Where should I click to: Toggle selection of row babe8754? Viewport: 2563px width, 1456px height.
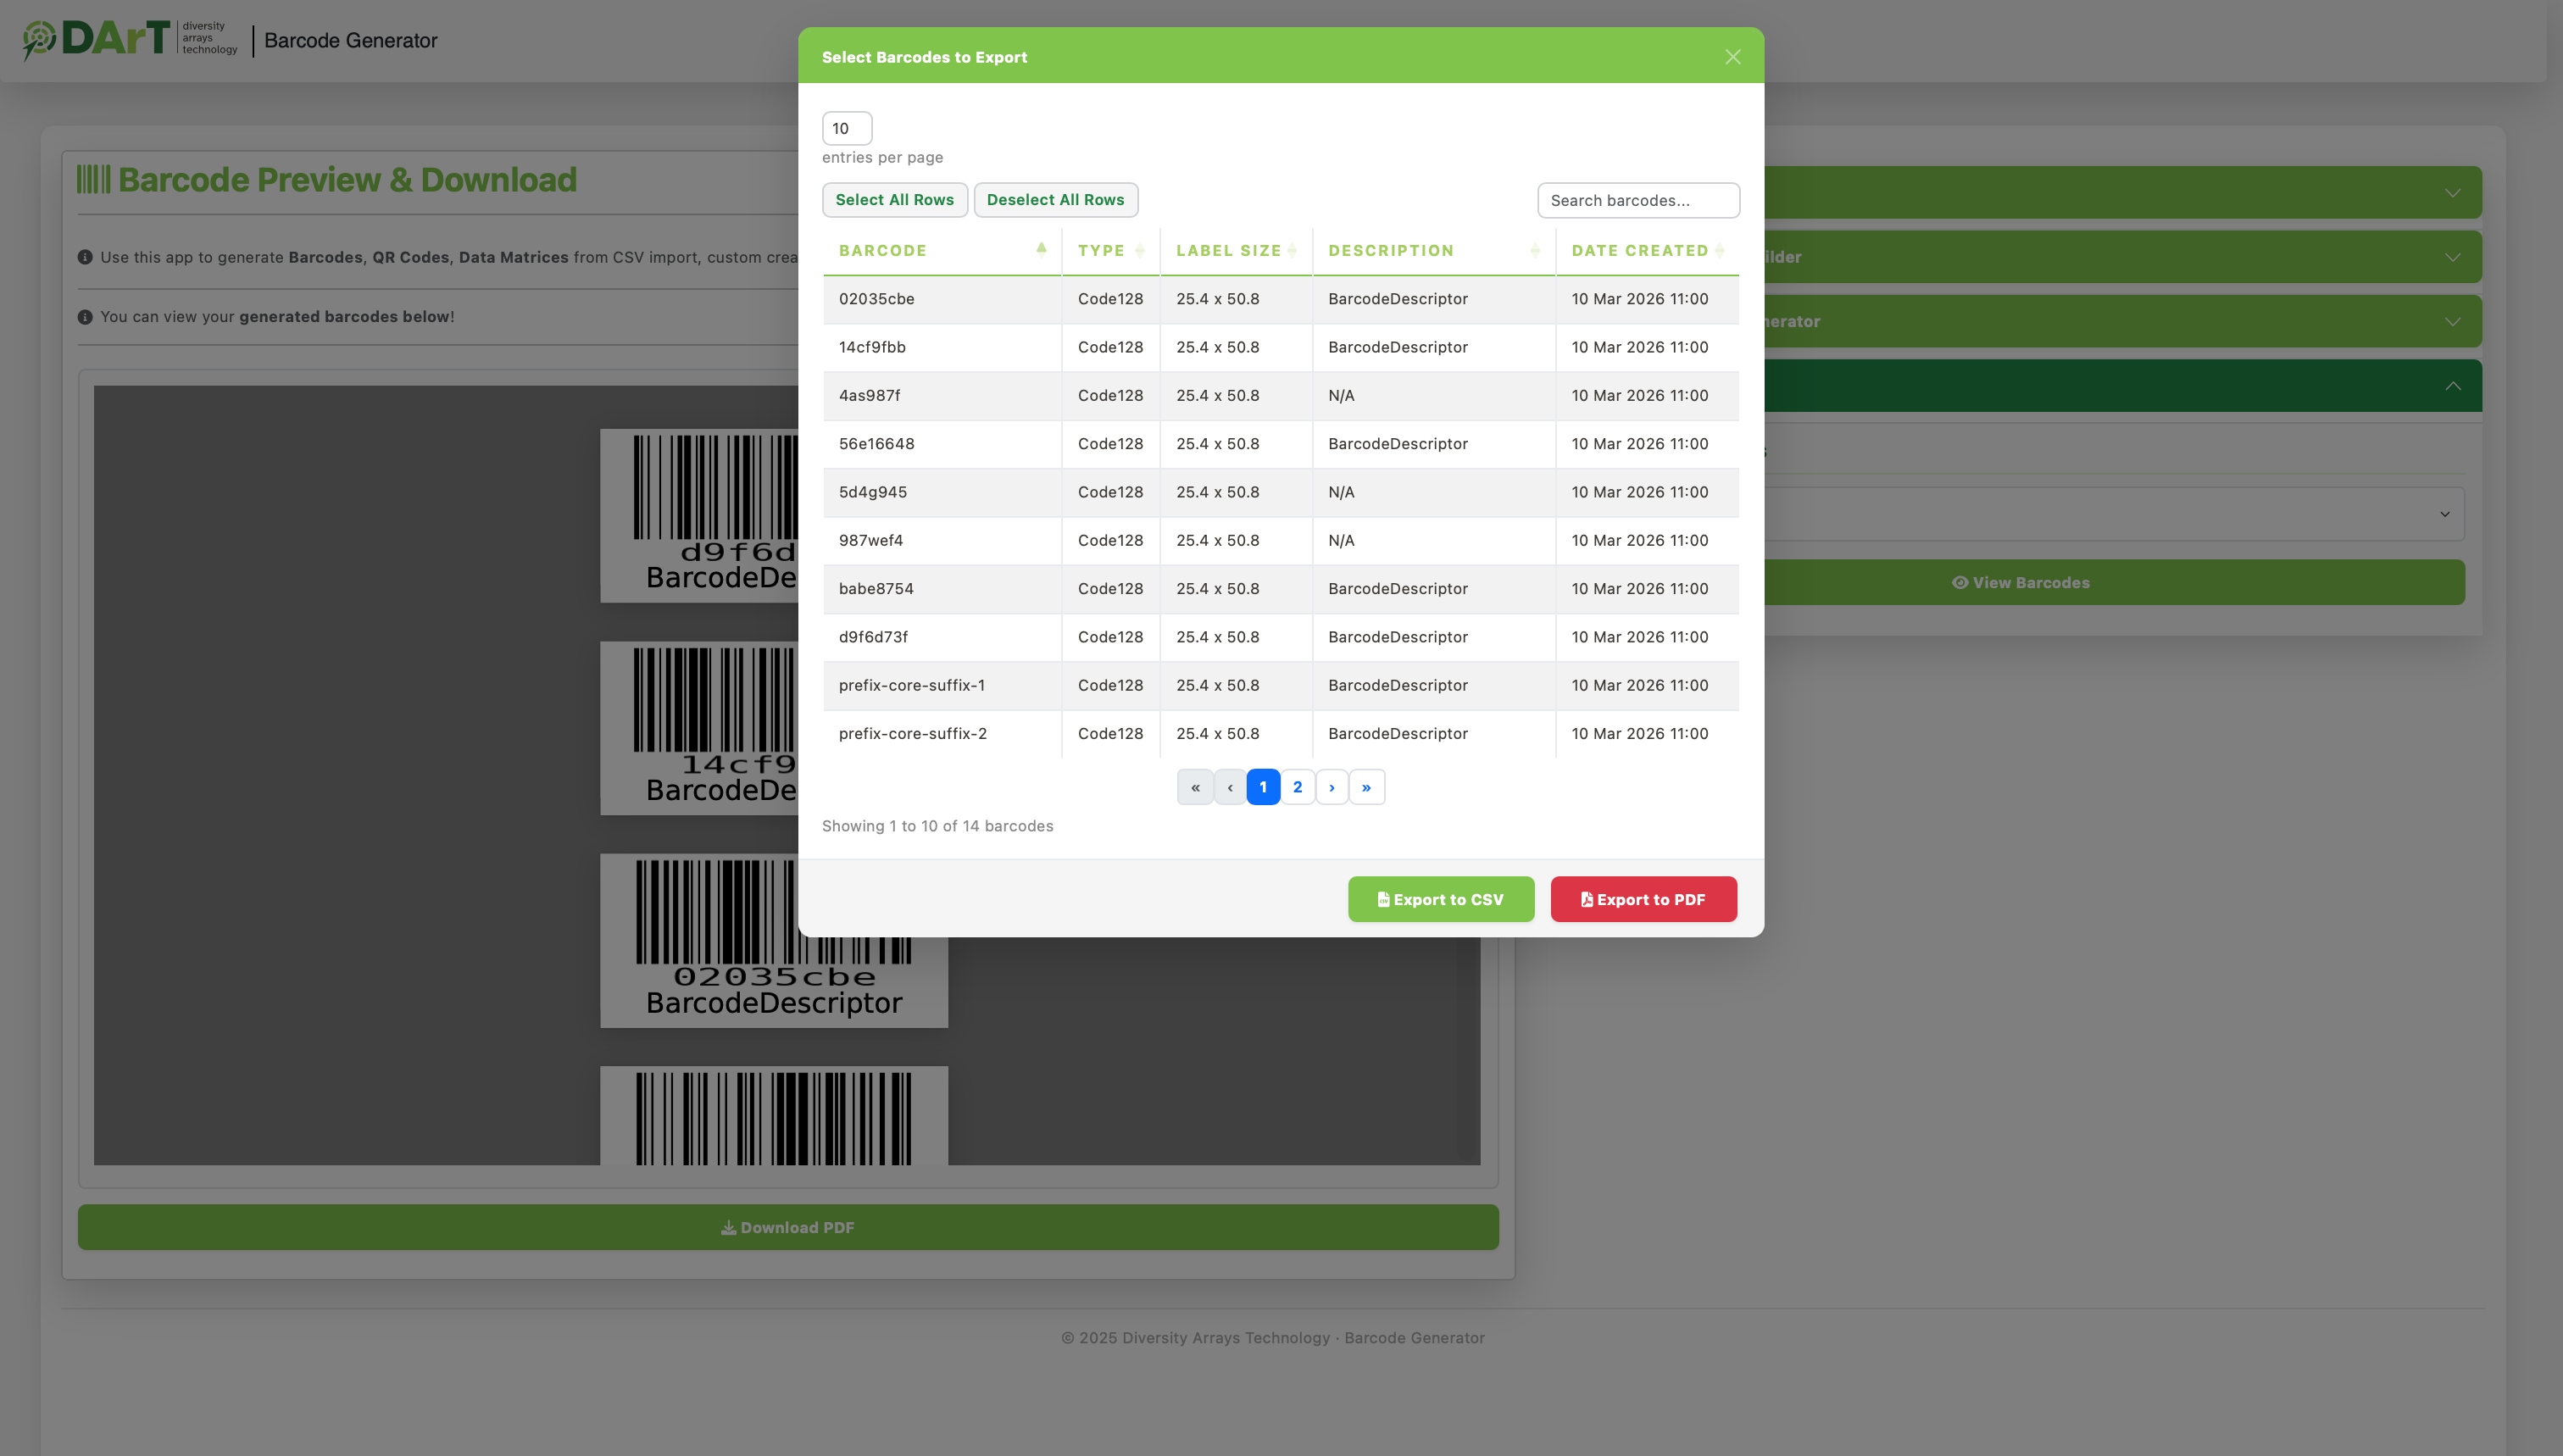click(x=942, y=589)
